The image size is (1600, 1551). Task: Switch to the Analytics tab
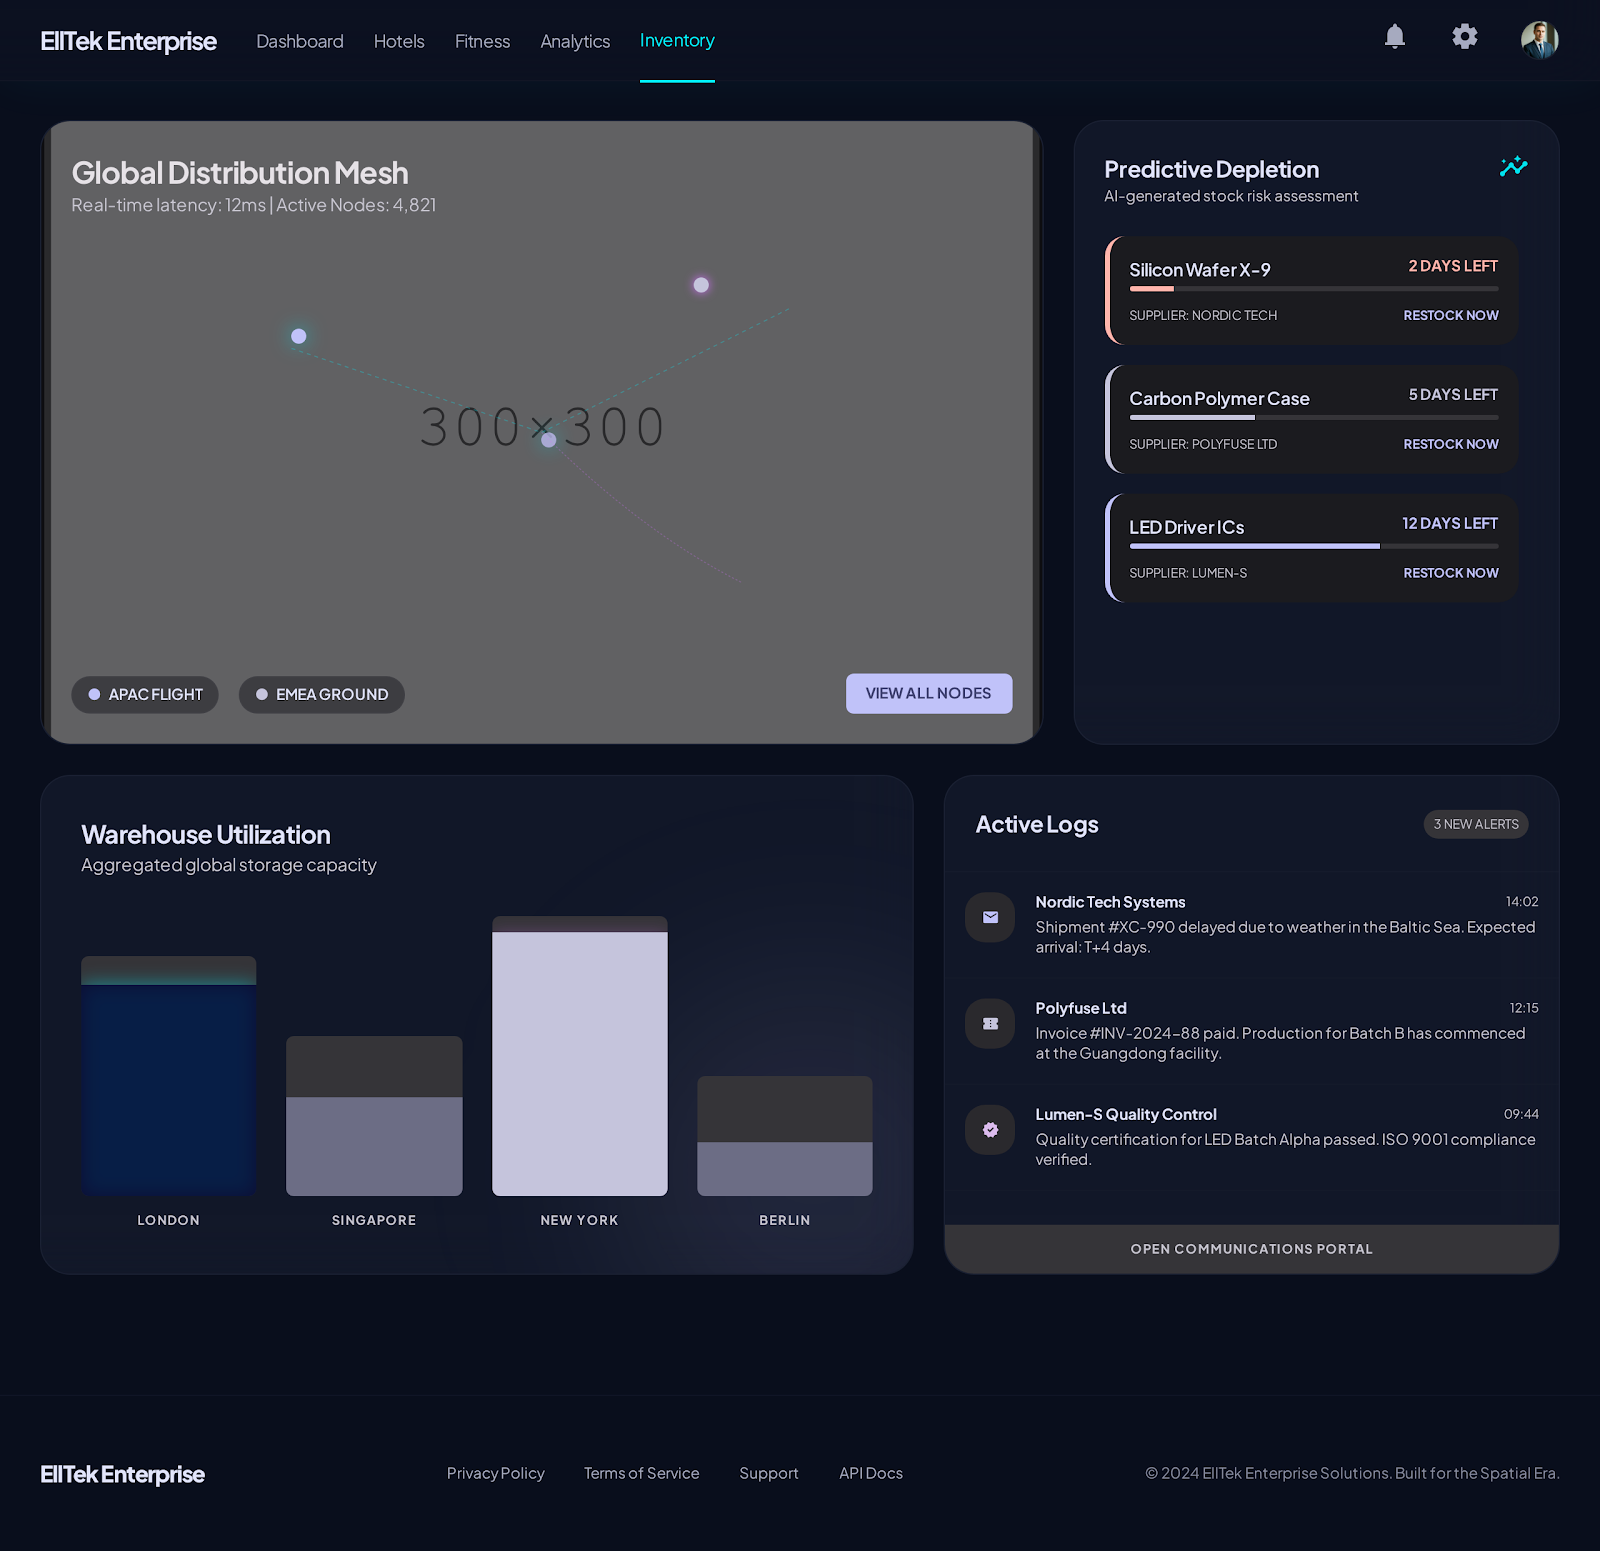click(575, 41)
